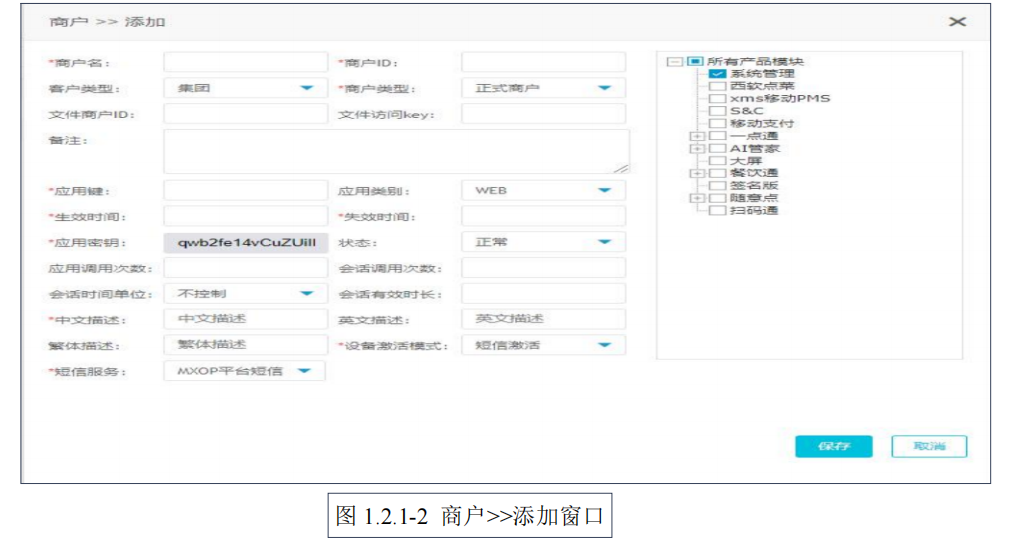1019x542 pixels.
Task: Click the 文件商户ID input field
Action: 246,114
